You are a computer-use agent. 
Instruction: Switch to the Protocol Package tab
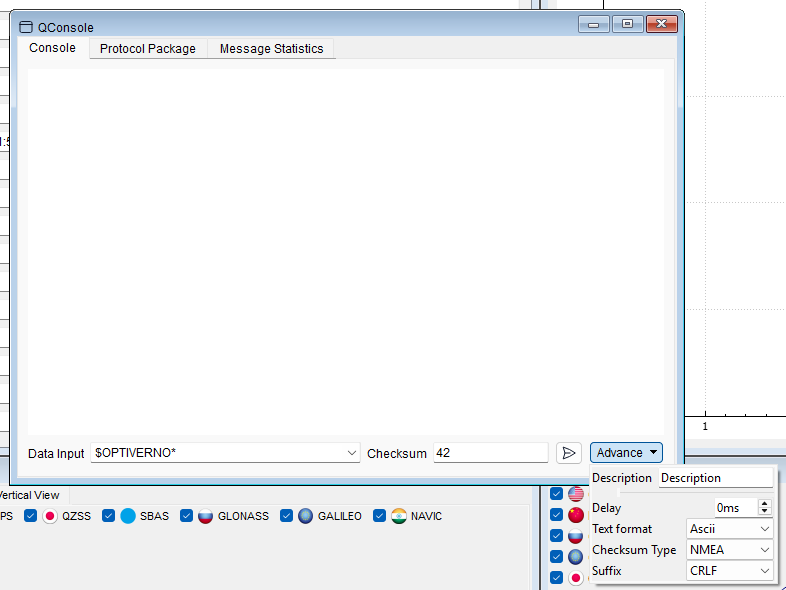[x=148, y=49]
